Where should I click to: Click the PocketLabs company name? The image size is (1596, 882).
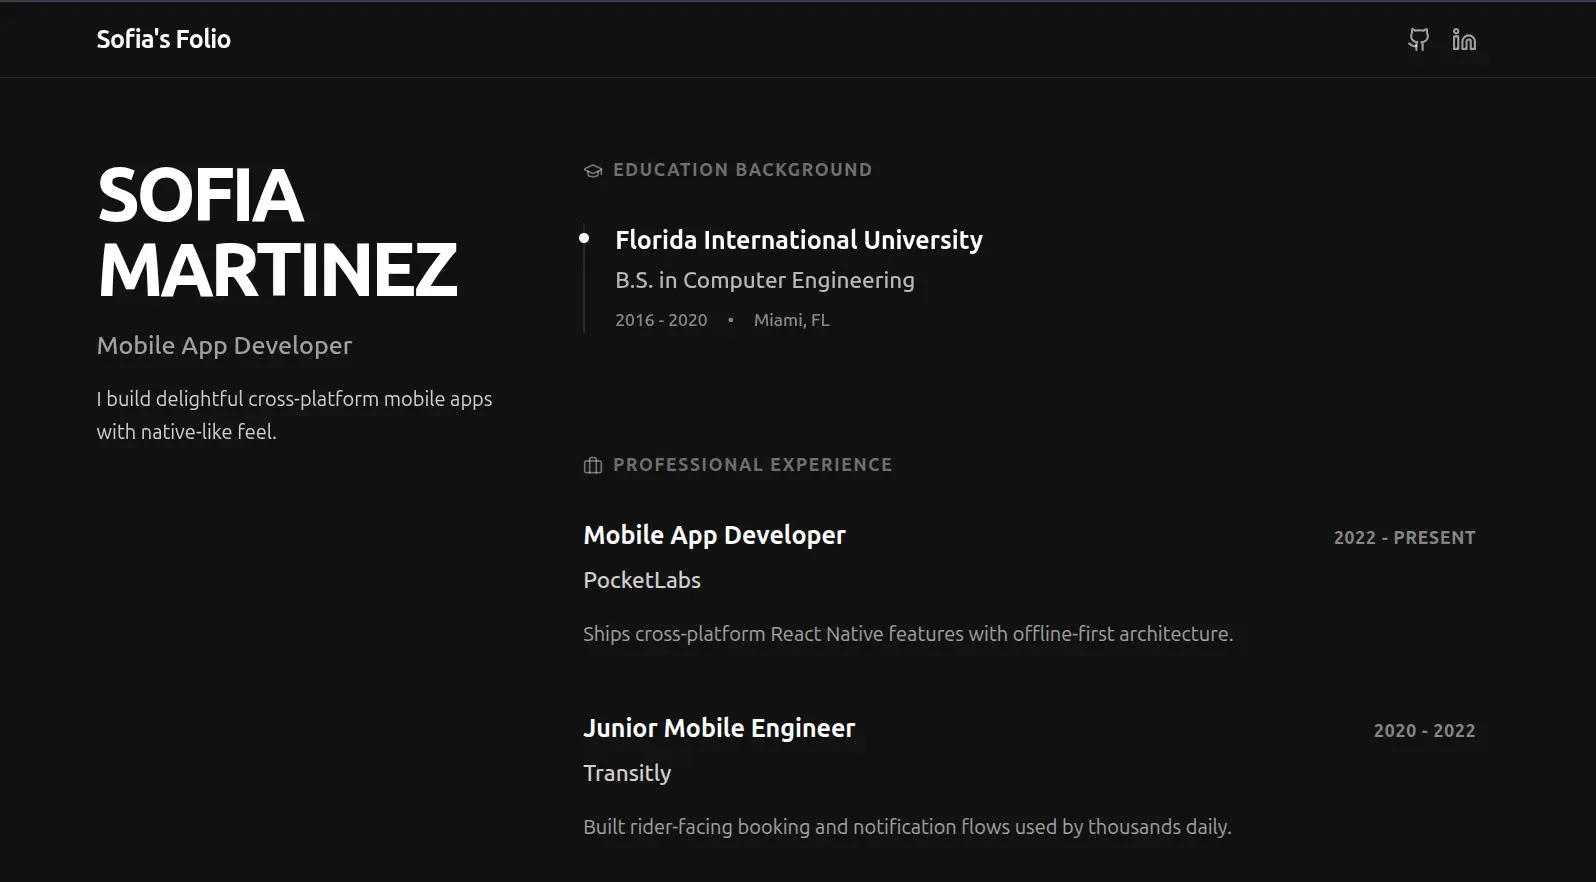tap(642, 580)
